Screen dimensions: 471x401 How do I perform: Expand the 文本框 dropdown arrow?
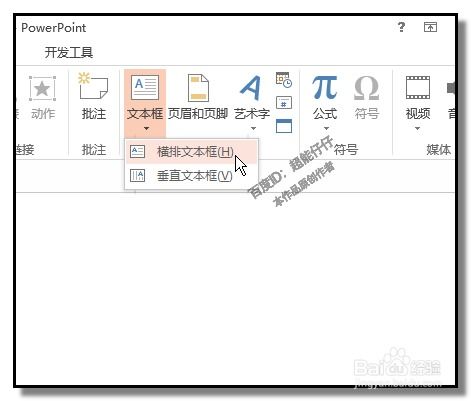[x=146, y=128]
